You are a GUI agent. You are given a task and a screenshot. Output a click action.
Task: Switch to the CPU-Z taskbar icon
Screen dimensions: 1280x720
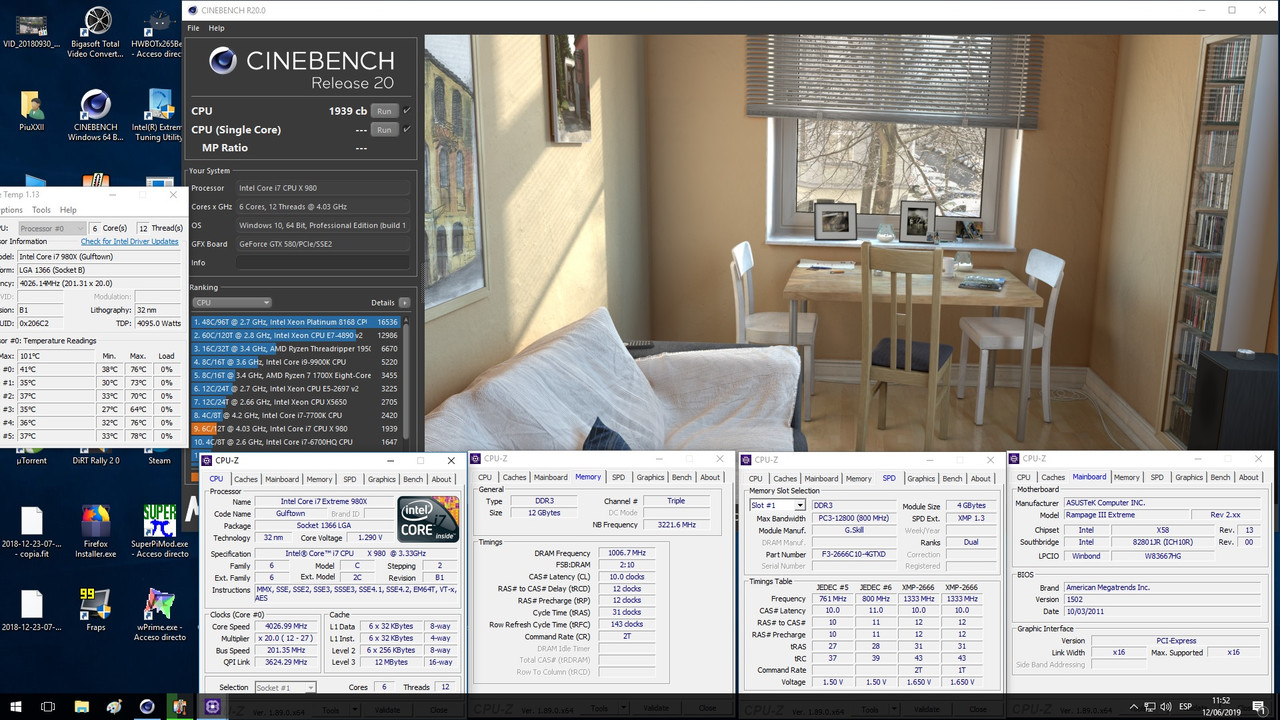pos(213,706)
